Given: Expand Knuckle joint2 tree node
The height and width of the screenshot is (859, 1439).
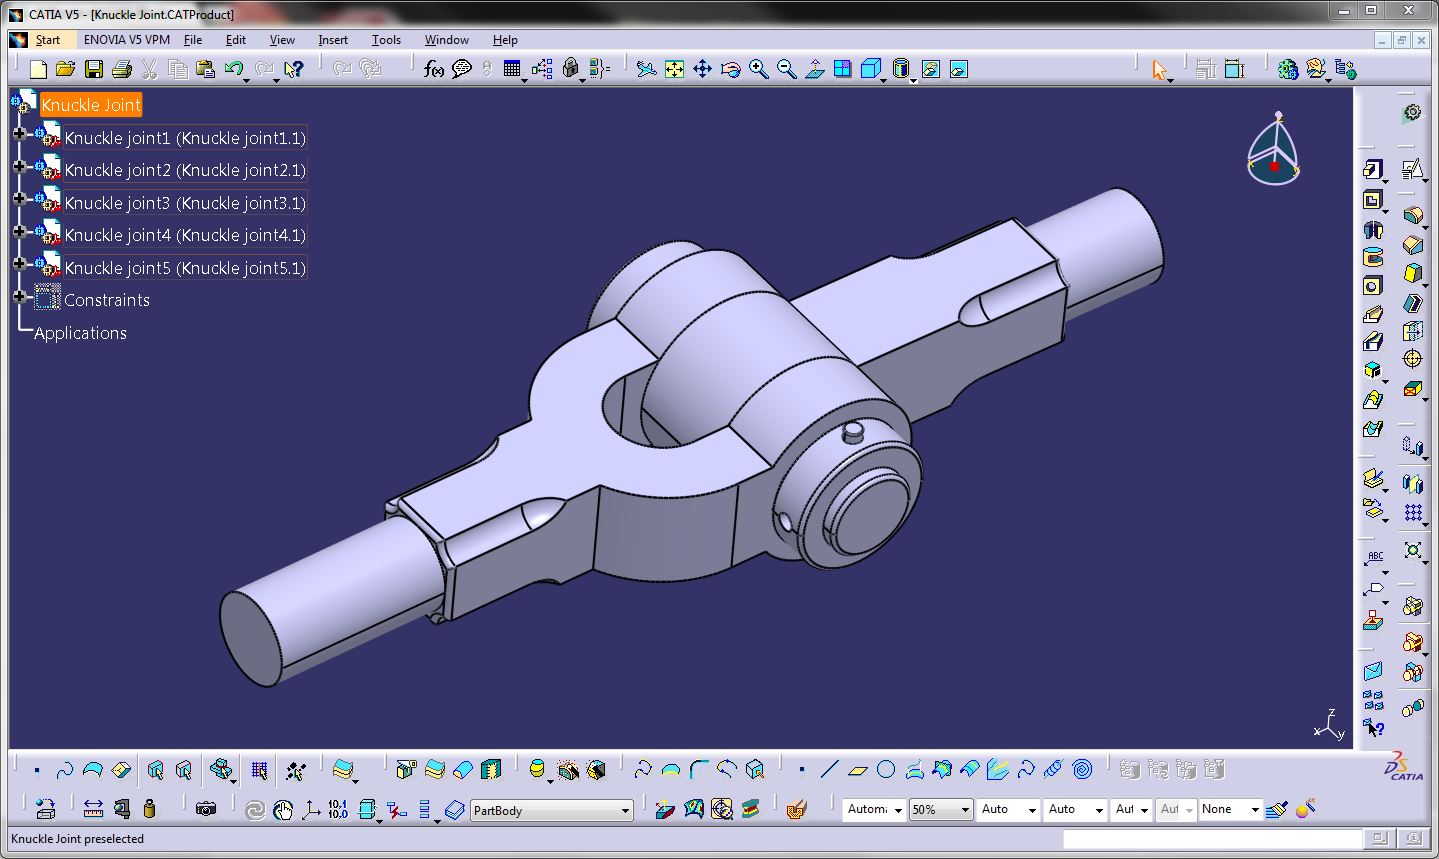Looking at the screenshot, I should pos(19,166).
